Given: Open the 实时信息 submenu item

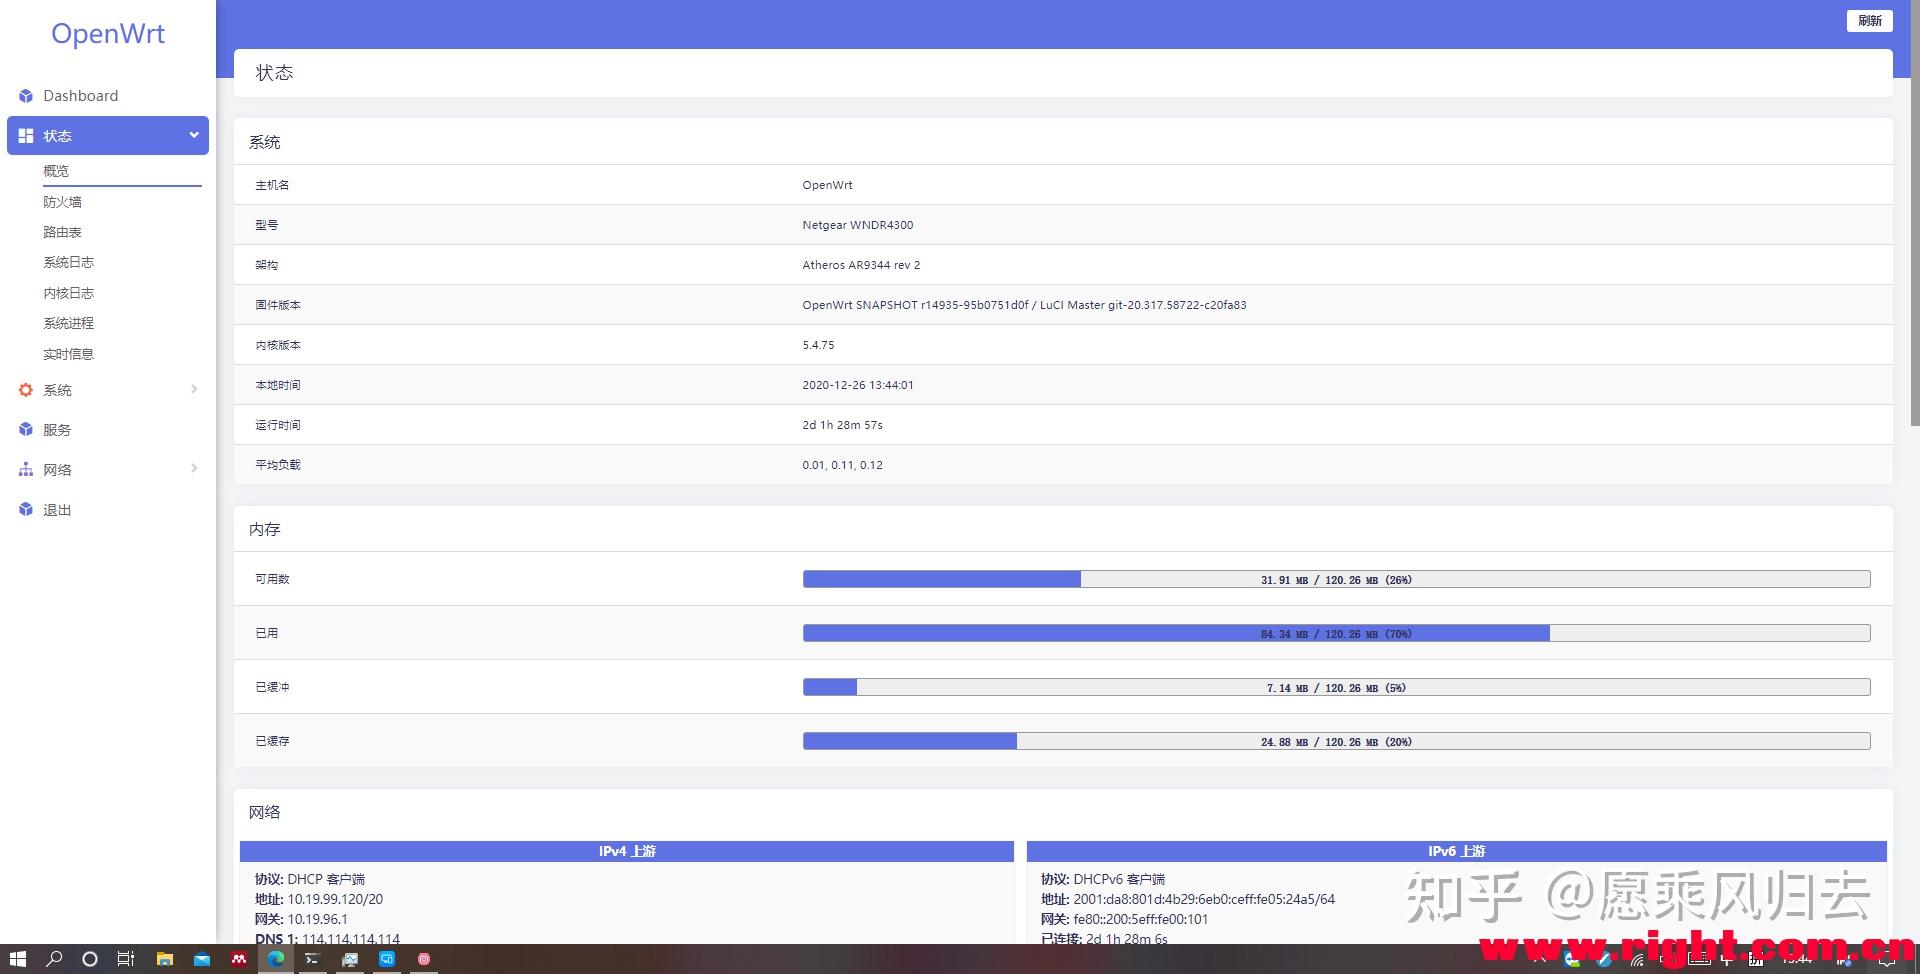Looking at the screenshot, I should (x=68, y=354).
